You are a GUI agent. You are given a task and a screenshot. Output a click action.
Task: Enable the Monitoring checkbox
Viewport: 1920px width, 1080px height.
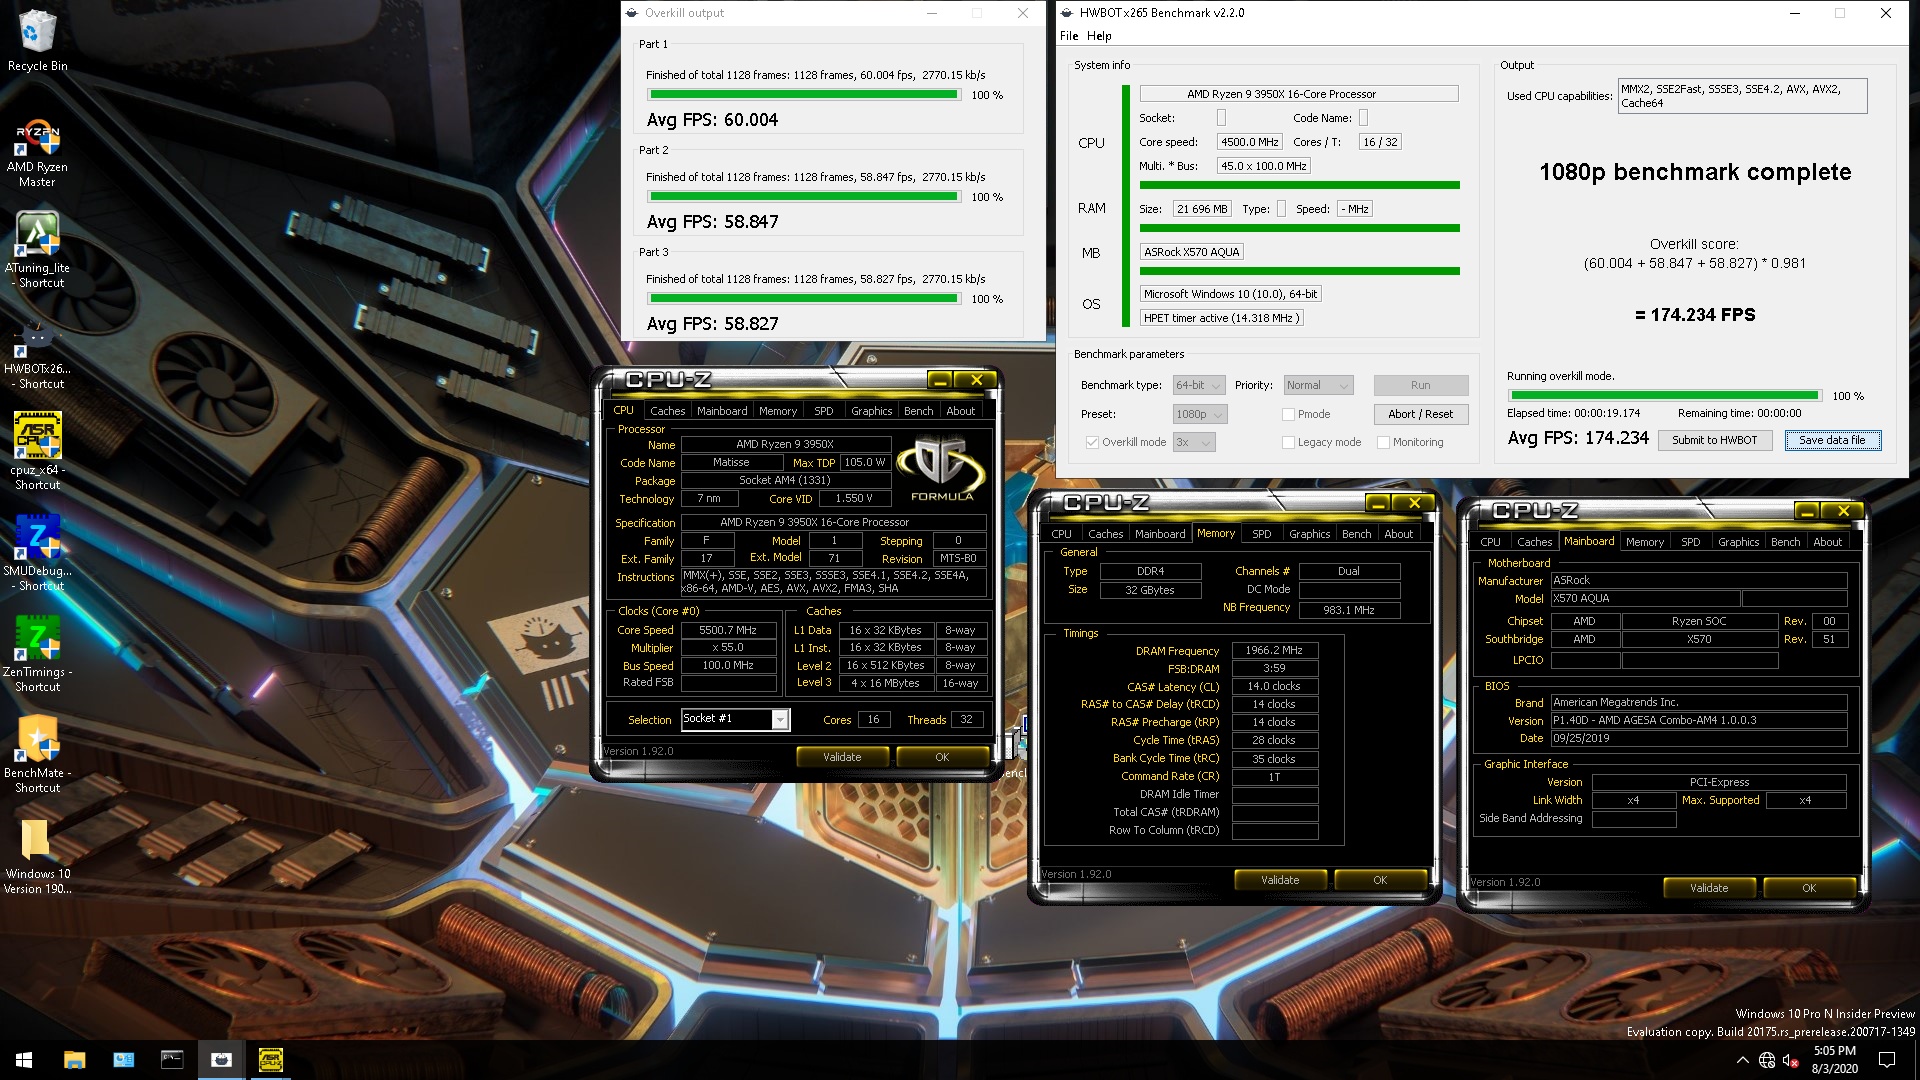[1383, 442]
